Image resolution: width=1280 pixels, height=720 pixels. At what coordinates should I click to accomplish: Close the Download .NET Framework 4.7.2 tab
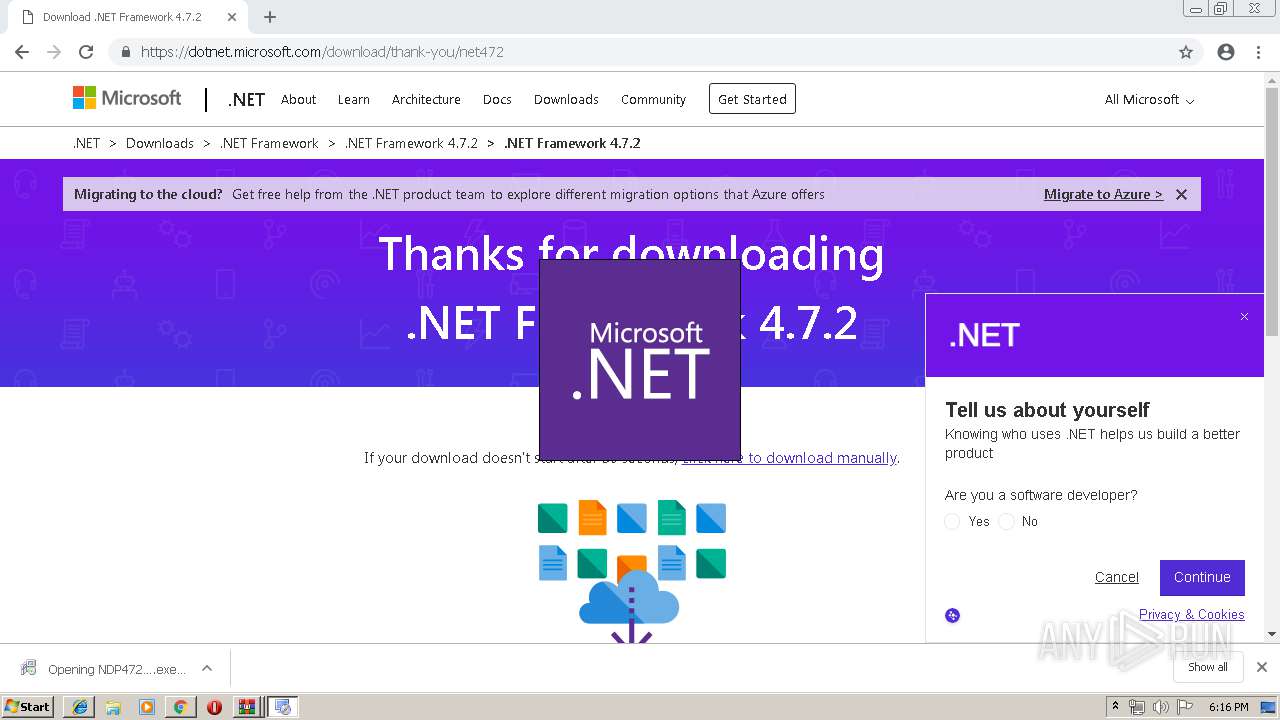click(232, 17)
